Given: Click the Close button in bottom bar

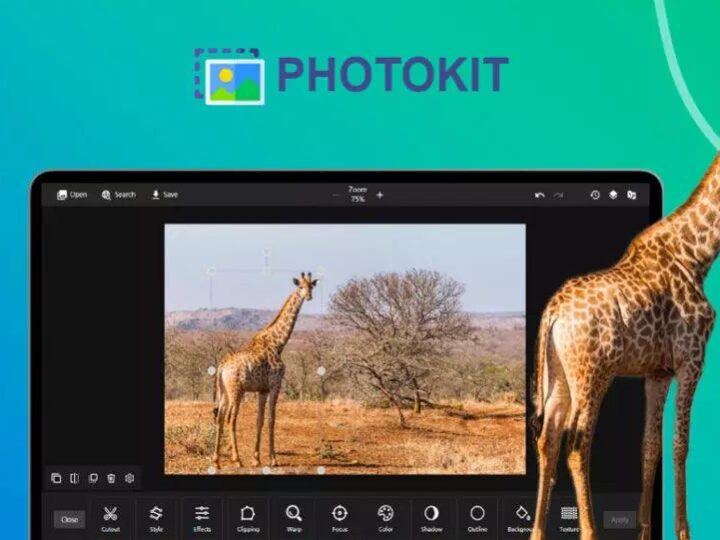Looking at the screenshot, I should click(x=69, y=519).
